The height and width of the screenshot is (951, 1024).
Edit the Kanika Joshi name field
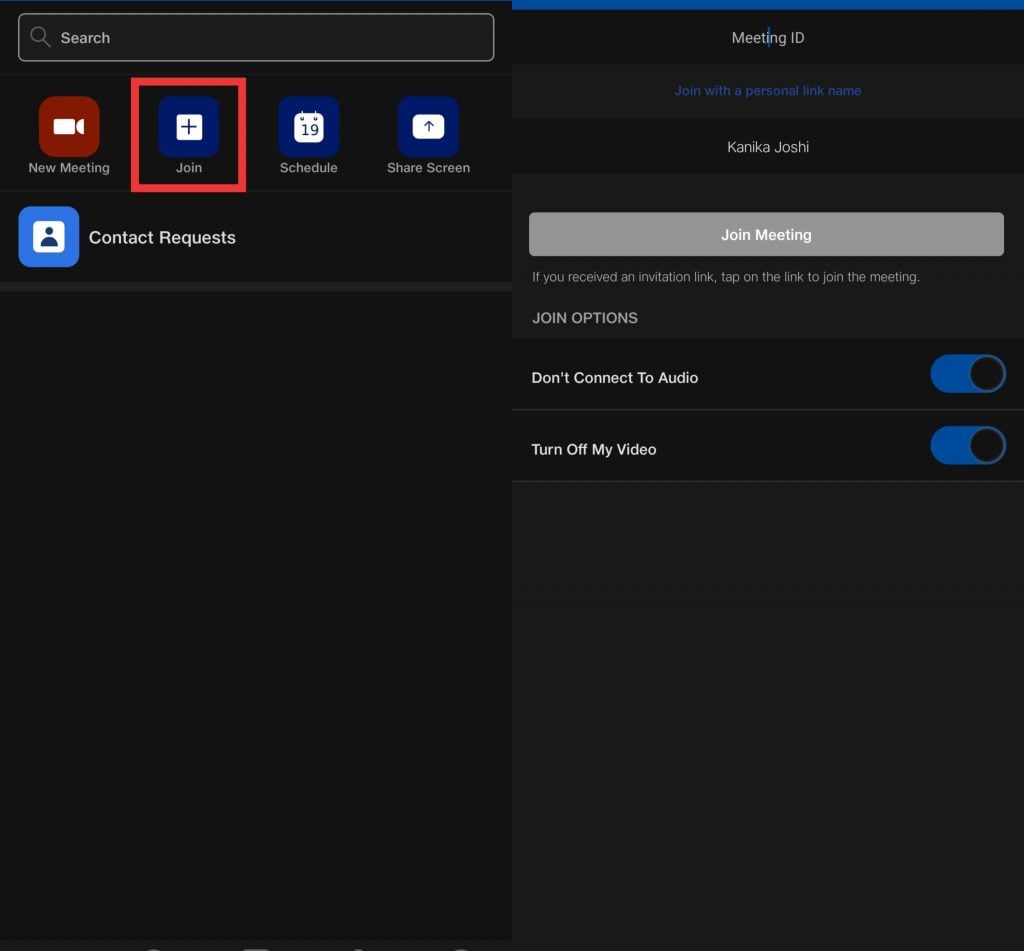pyautogui.click(x=767, y=147)
